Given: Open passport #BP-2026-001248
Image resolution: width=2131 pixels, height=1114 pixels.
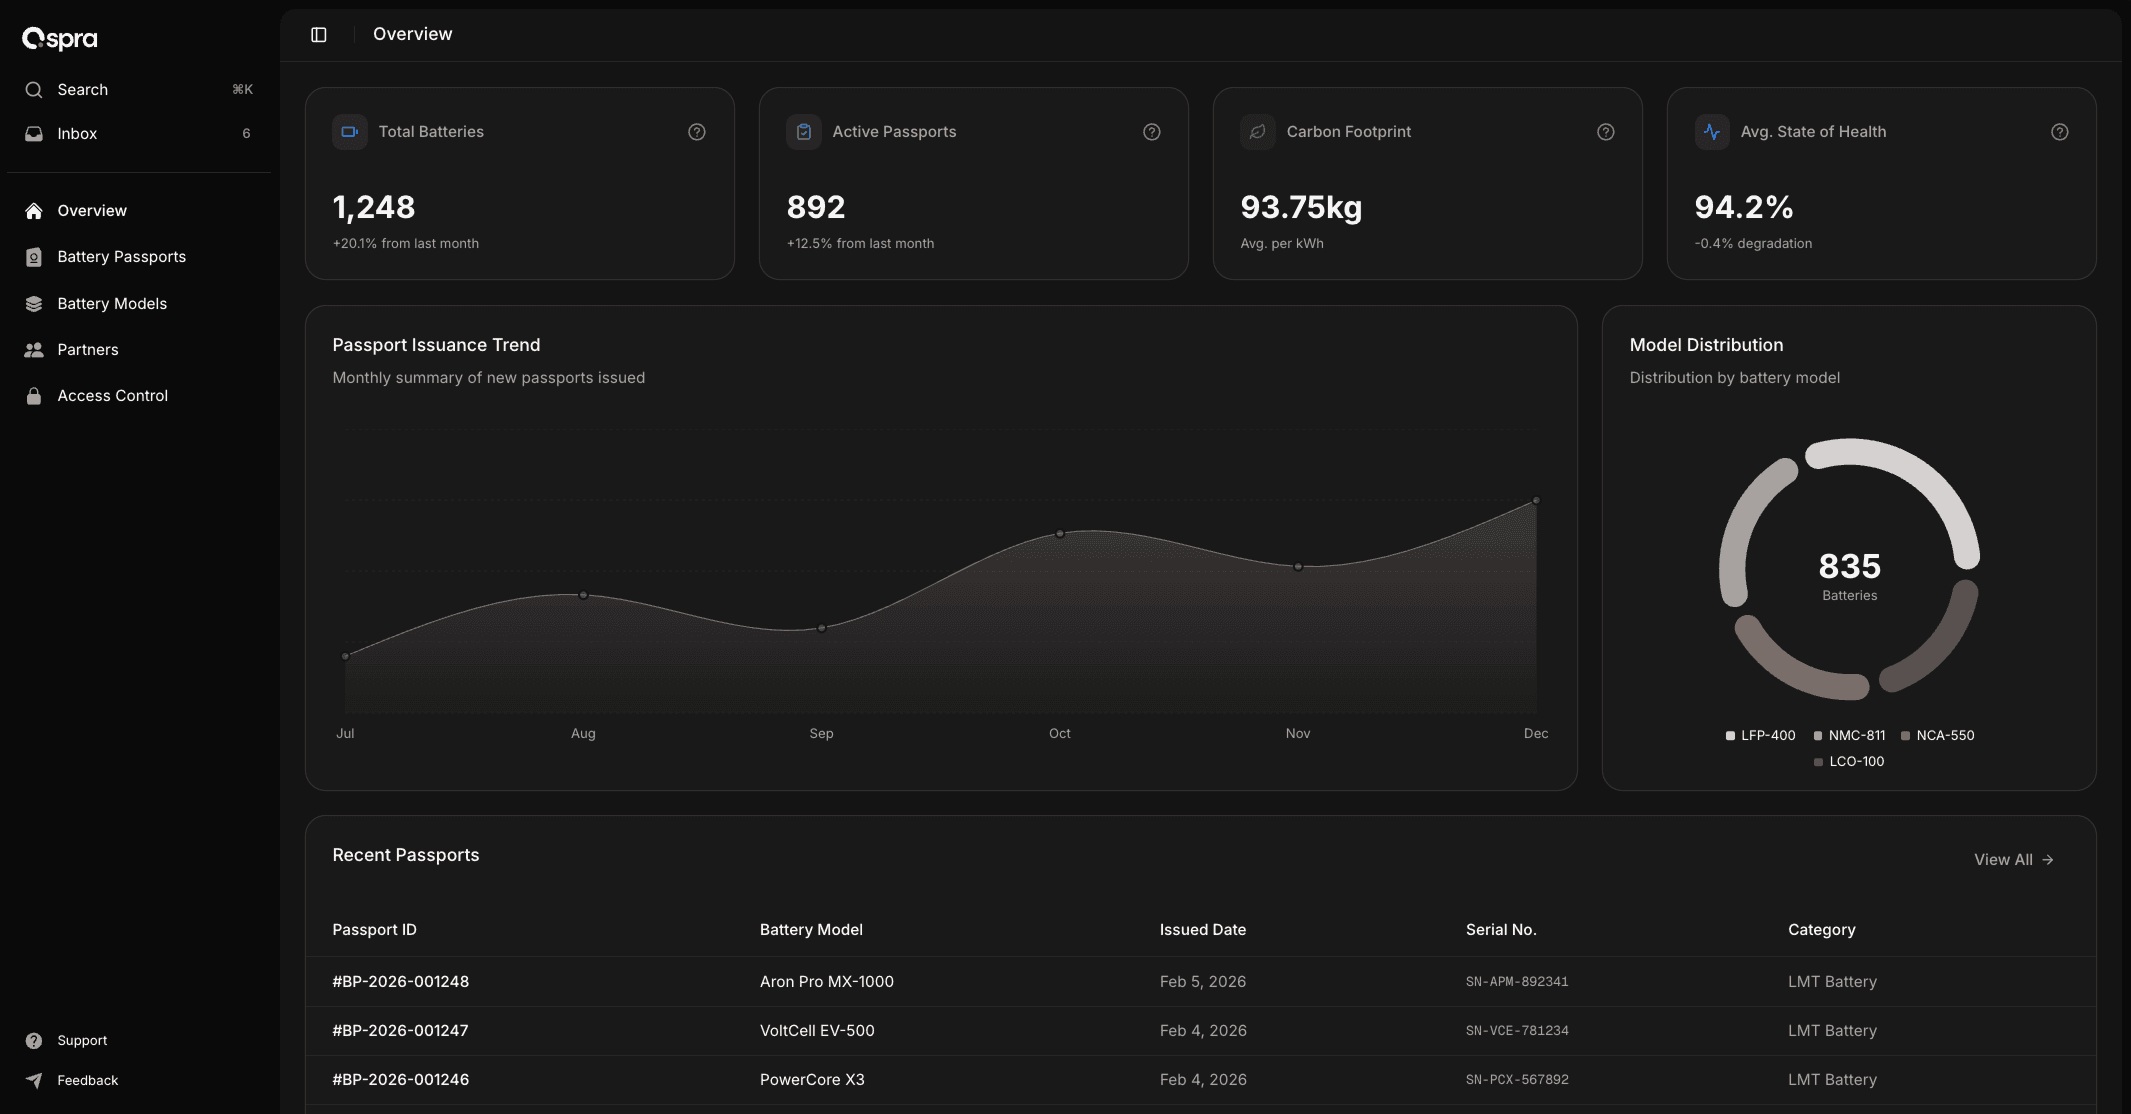Looking at the screenshot, I should click(x=400, y=981).
